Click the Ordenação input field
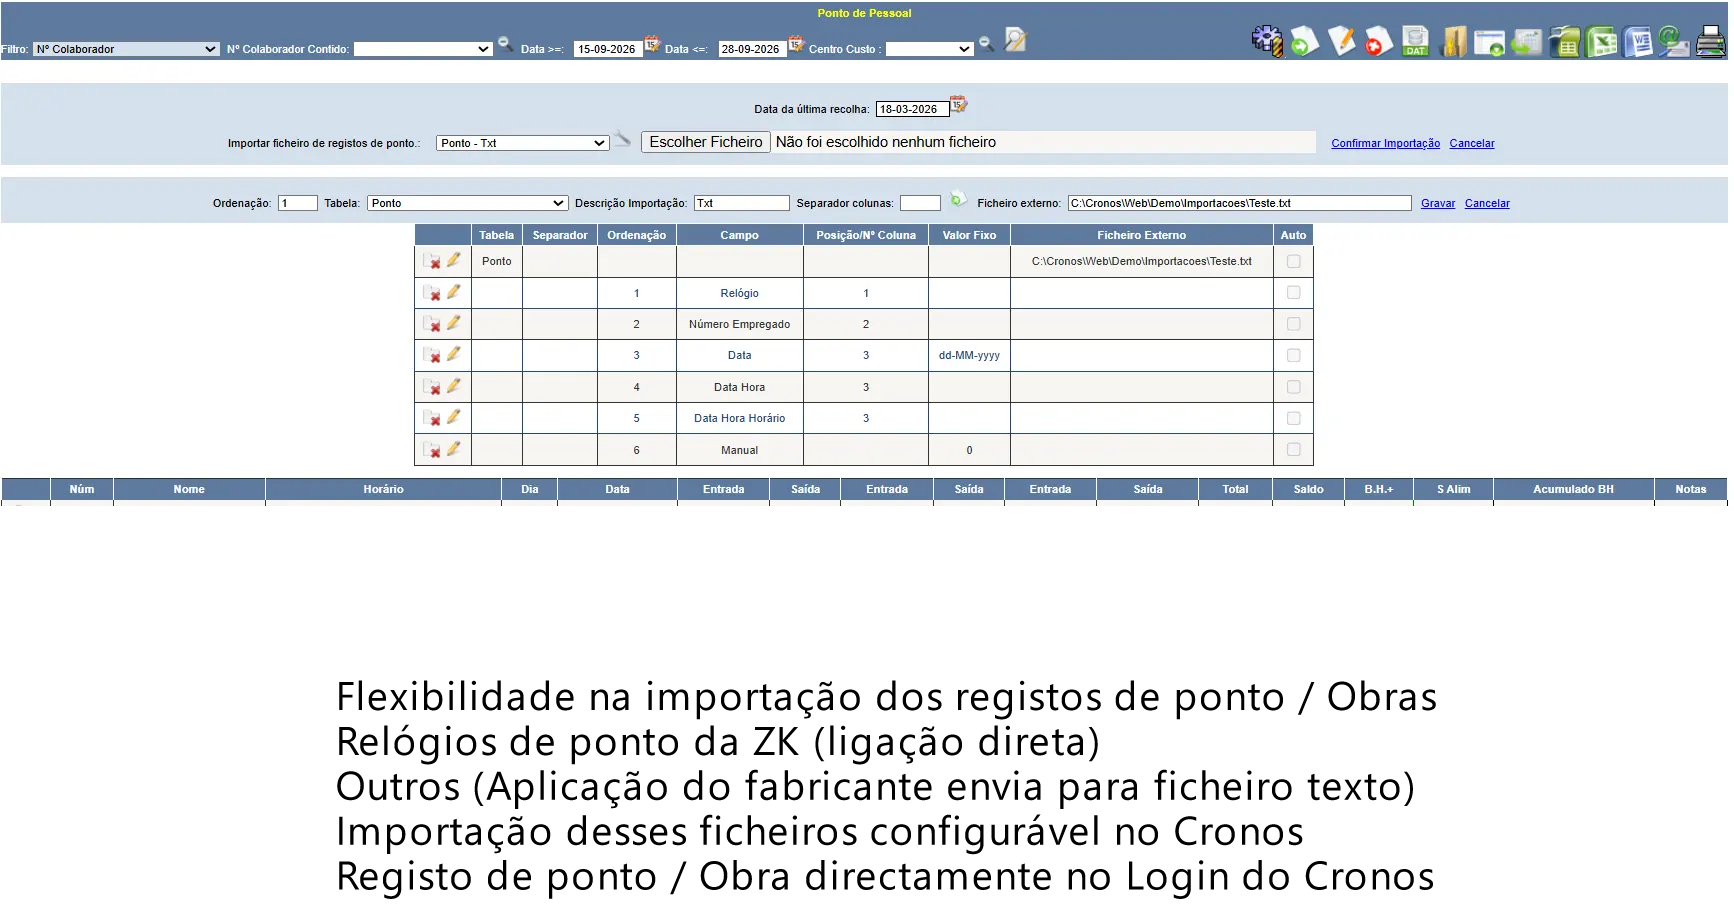The width and height of the screenshot is (1734, 906). [x=297, y=203]
